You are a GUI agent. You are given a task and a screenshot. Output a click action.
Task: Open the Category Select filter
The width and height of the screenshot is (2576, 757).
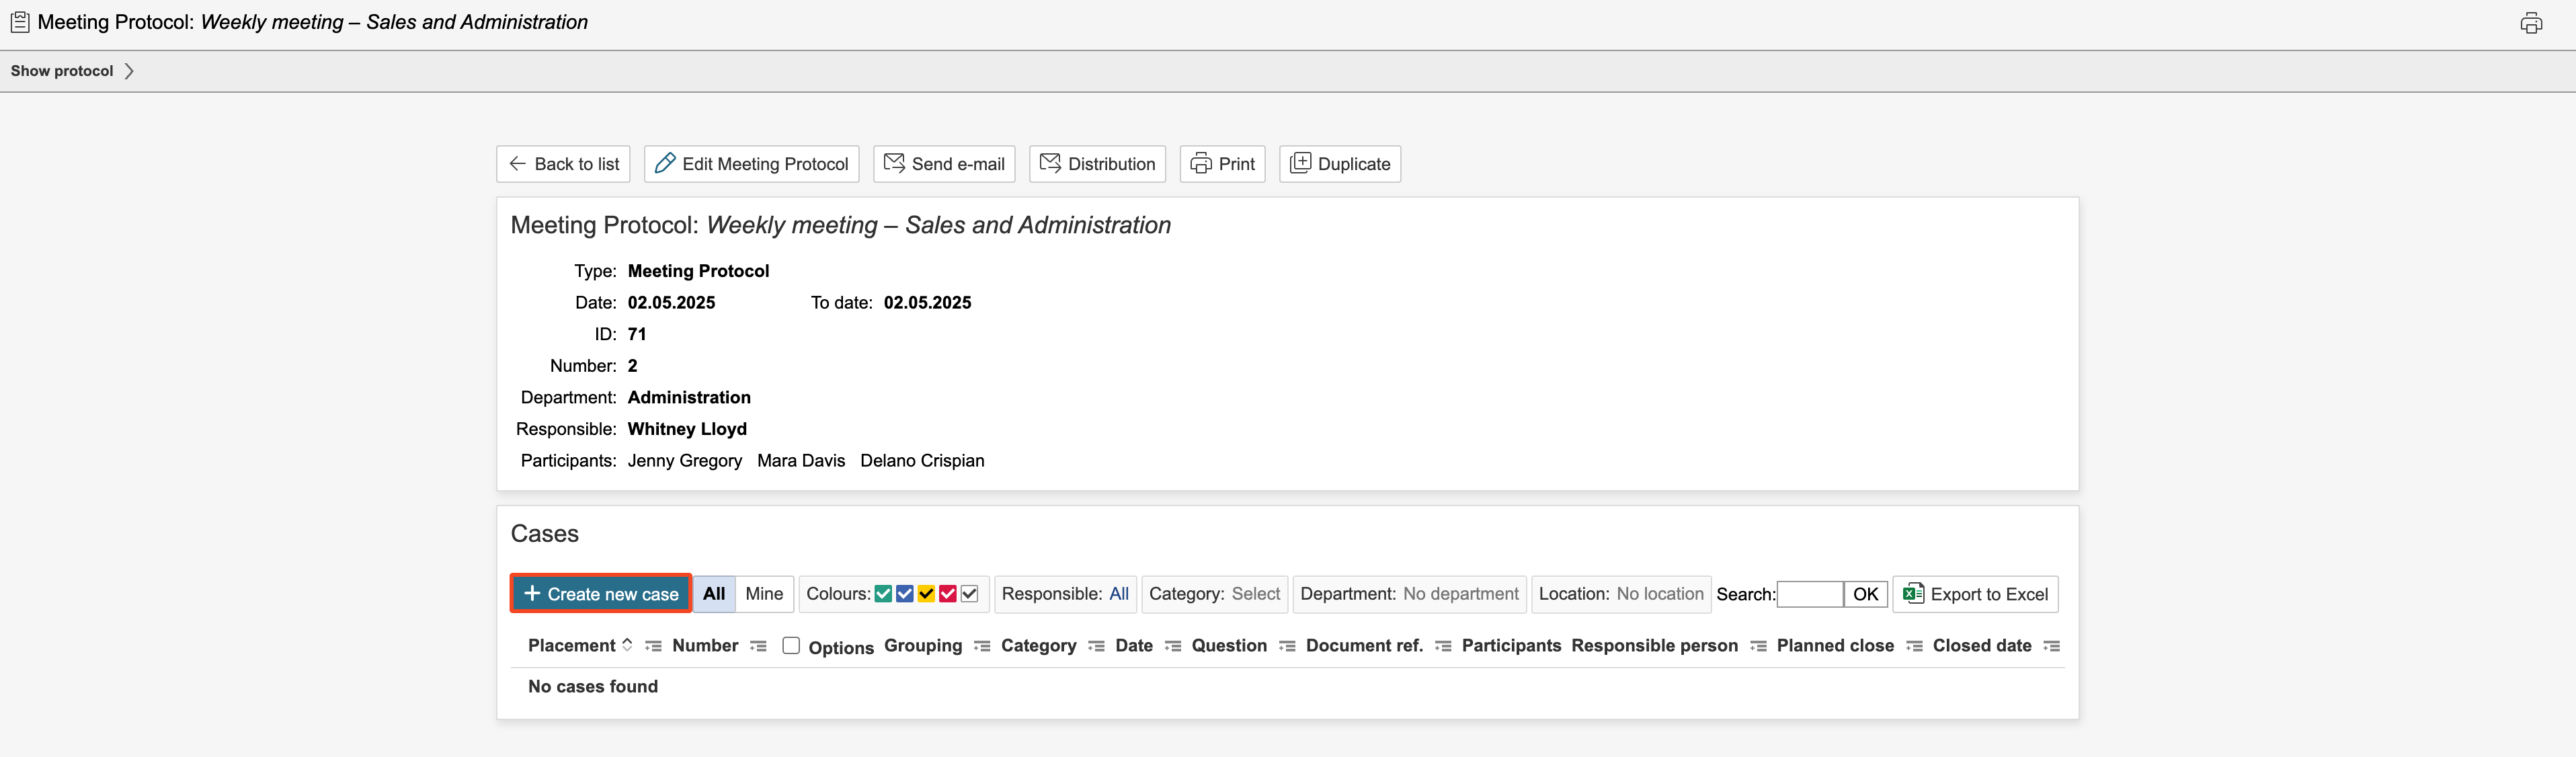click(1255, 594)
